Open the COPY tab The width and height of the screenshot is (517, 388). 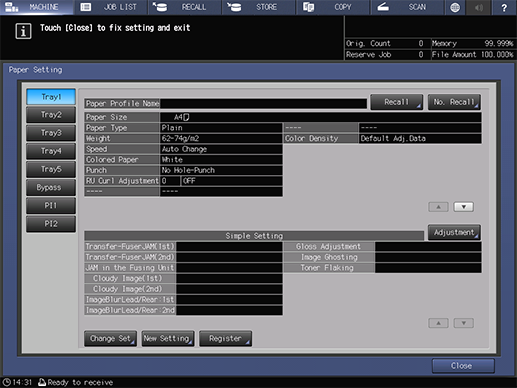pyautogui.click(x=332, y=7)
